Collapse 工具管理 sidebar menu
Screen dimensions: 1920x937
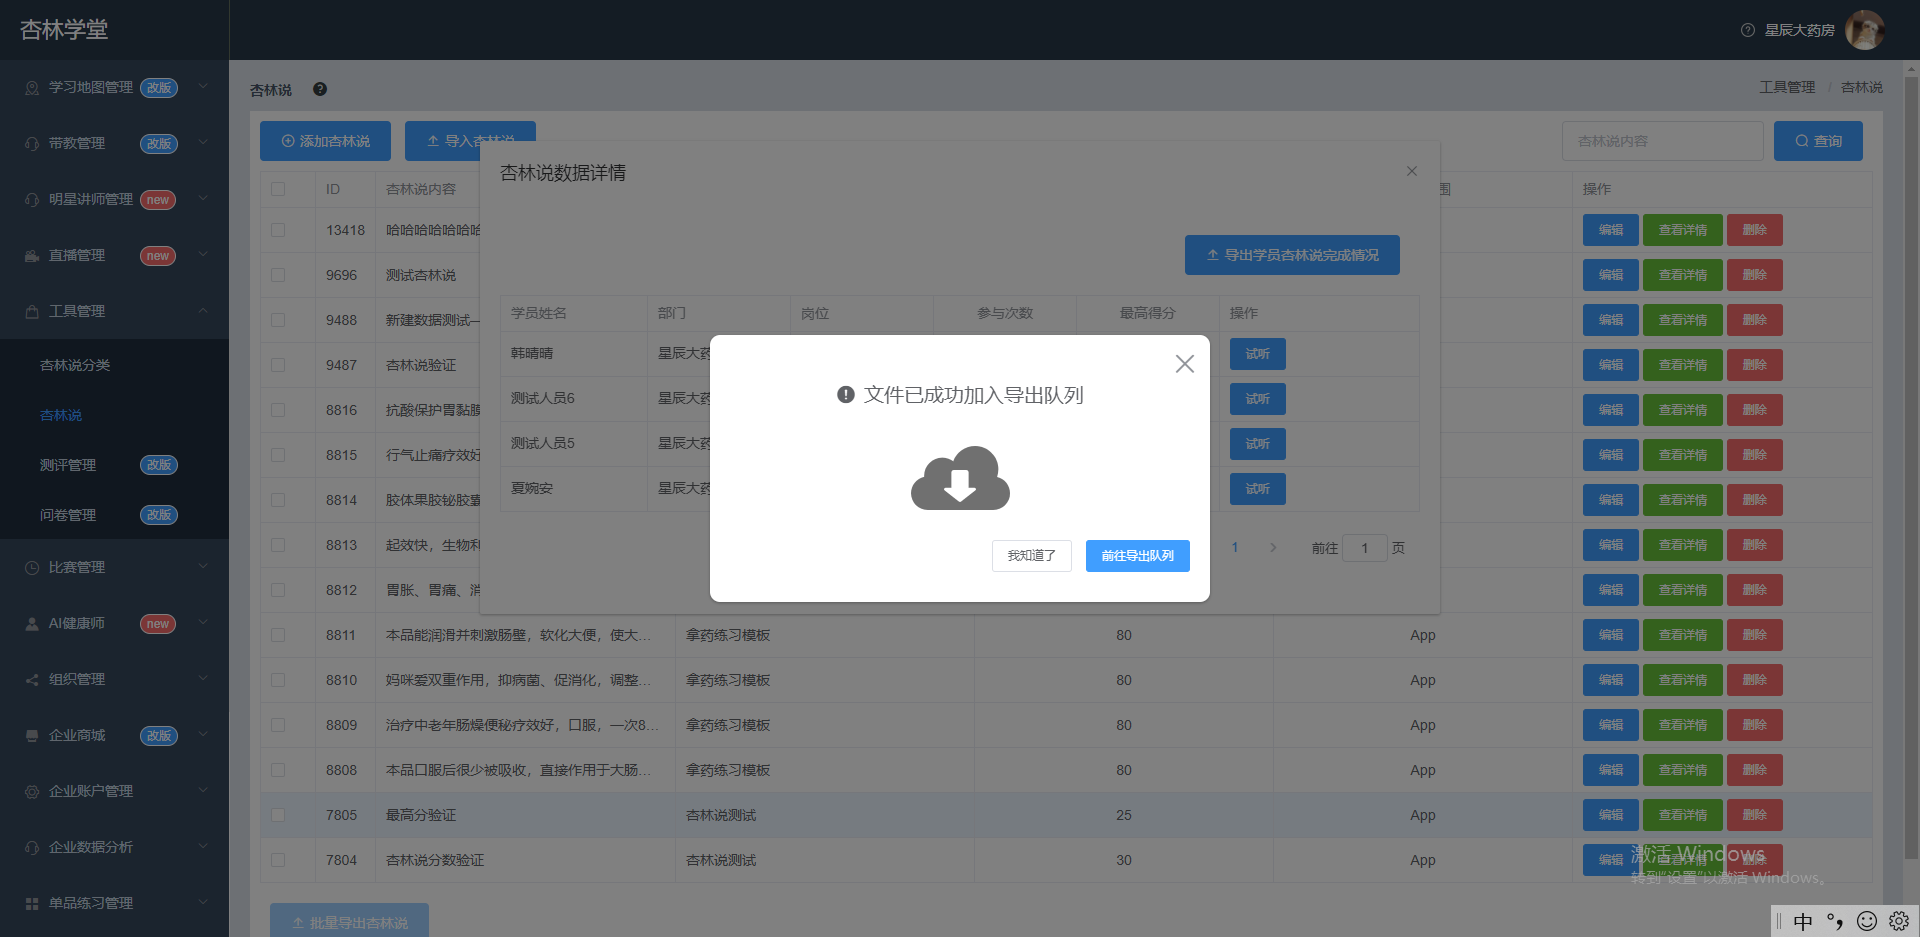click(x=114, y=312)
